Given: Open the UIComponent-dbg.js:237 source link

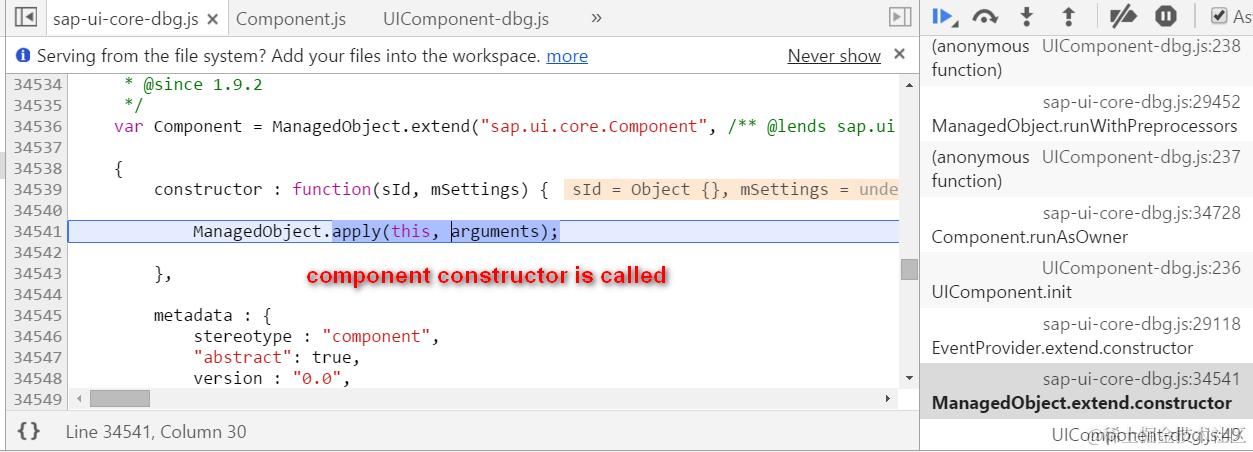Looking at the screenshot, I should (x=1141, y=157).
